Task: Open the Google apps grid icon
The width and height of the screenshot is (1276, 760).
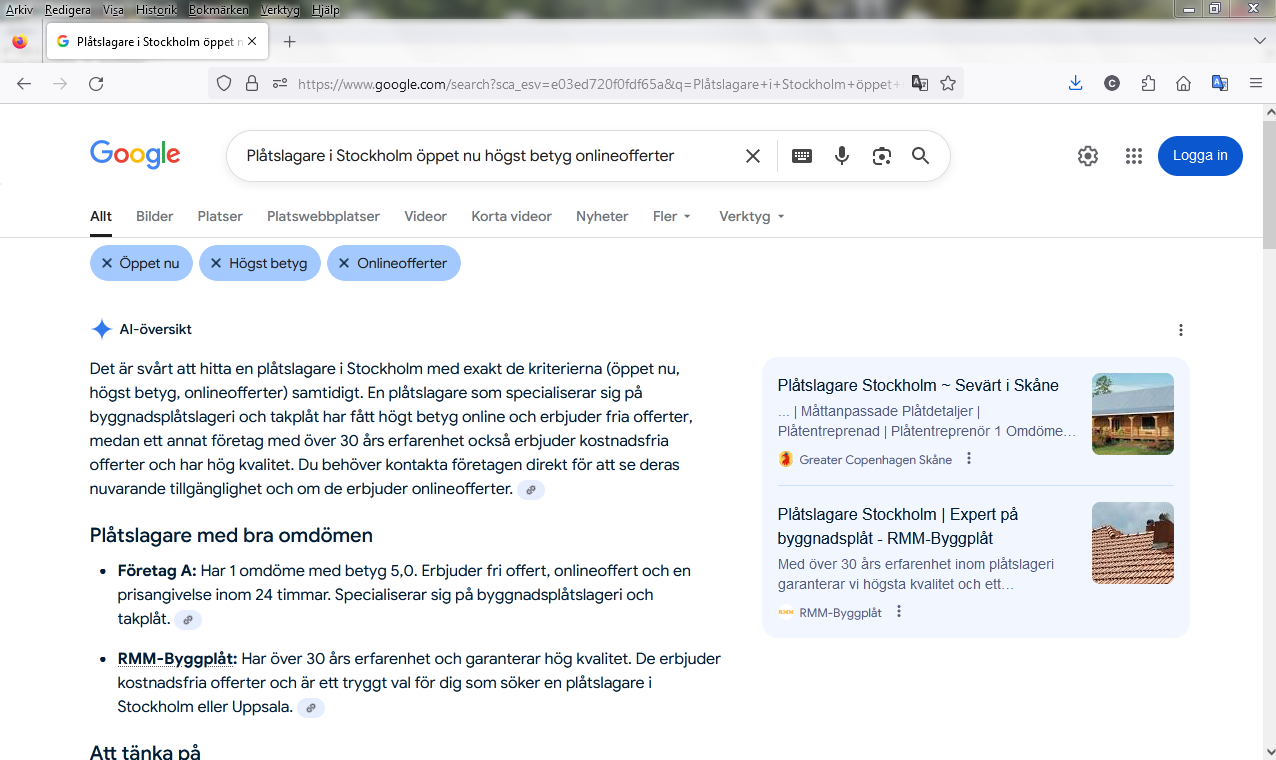Action: click(x=1133, y=156)
